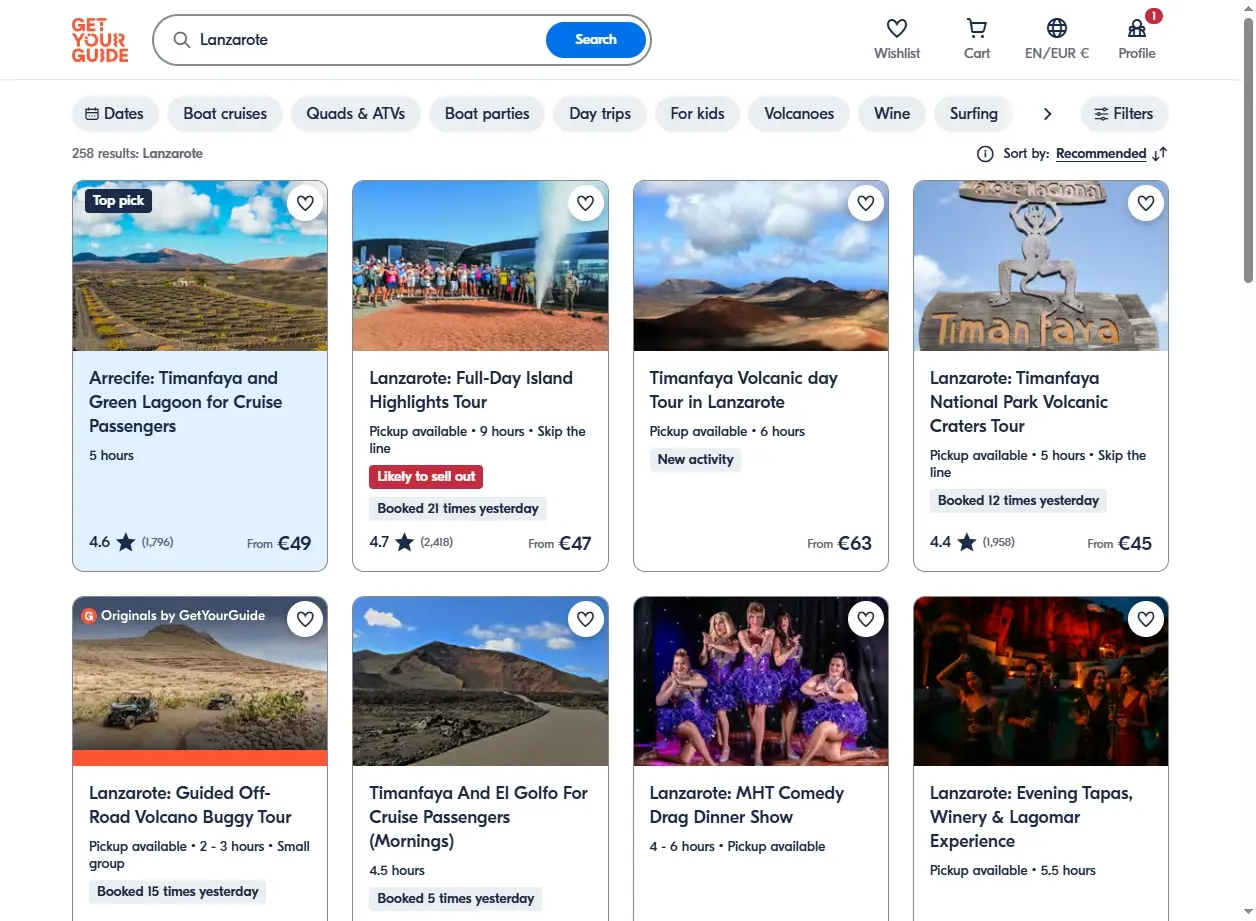Click the star beside the 4.7 rating
The height and width of the screenshot is (921, 1256).
(404, 543)
